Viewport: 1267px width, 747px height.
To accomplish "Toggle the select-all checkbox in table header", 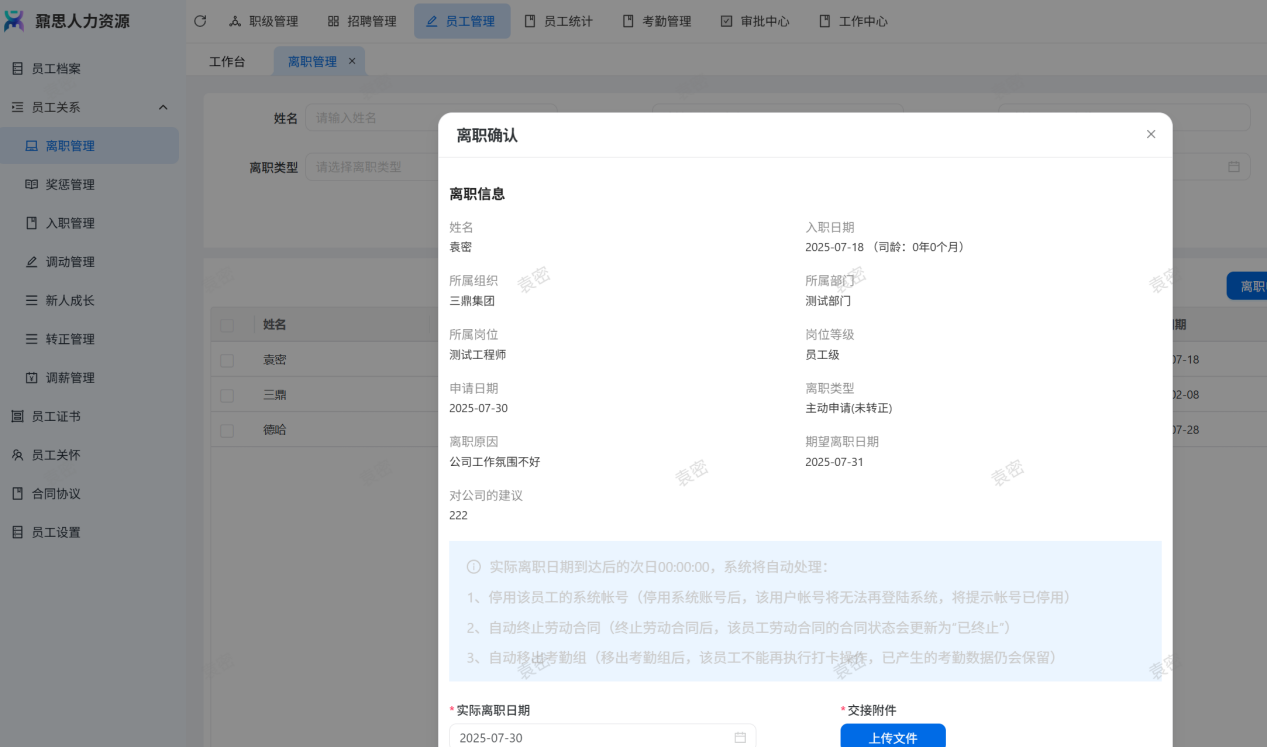I will (x=227, y=325).
